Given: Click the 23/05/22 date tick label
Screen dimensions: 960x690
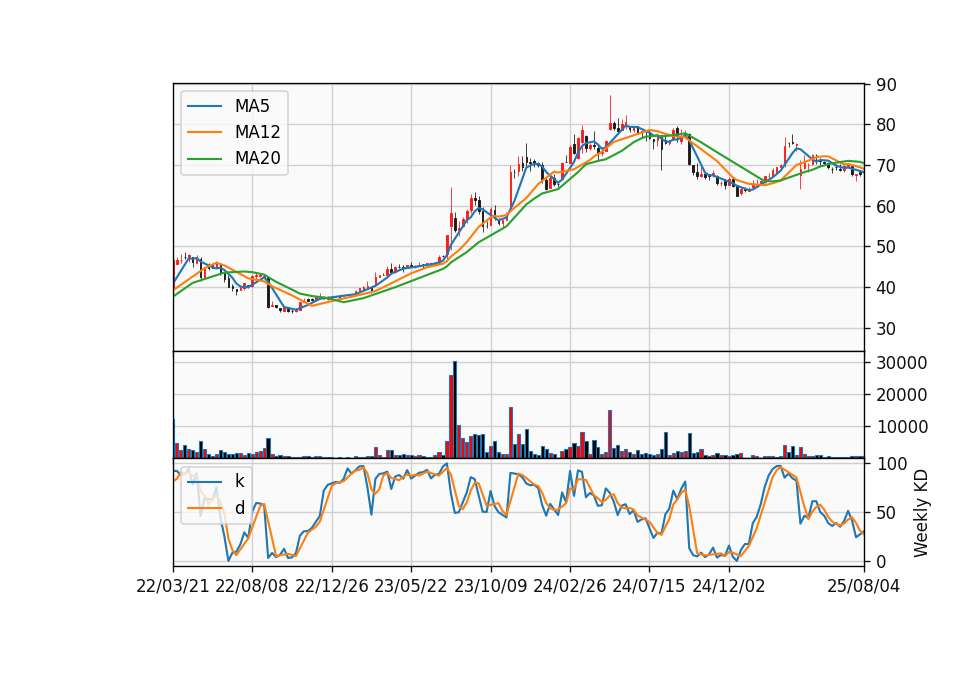Looking at the screenshot, I should coord(411,586).
